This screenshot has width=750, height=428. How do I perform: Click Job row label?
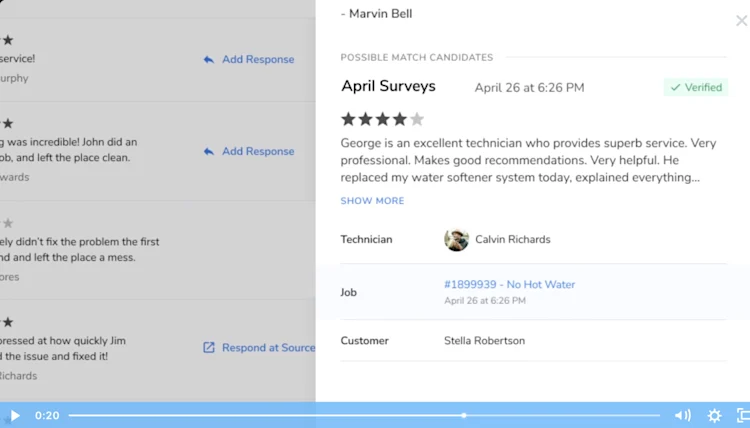point(349,292)
